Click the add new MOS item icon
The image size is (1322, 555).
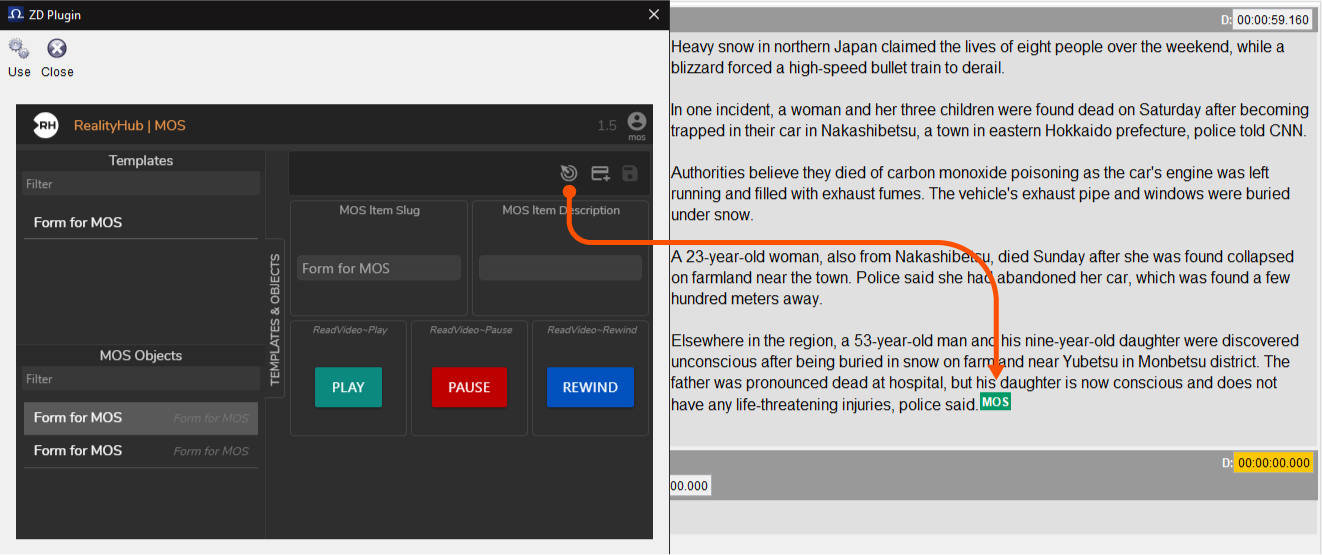[x=600, y=174]
